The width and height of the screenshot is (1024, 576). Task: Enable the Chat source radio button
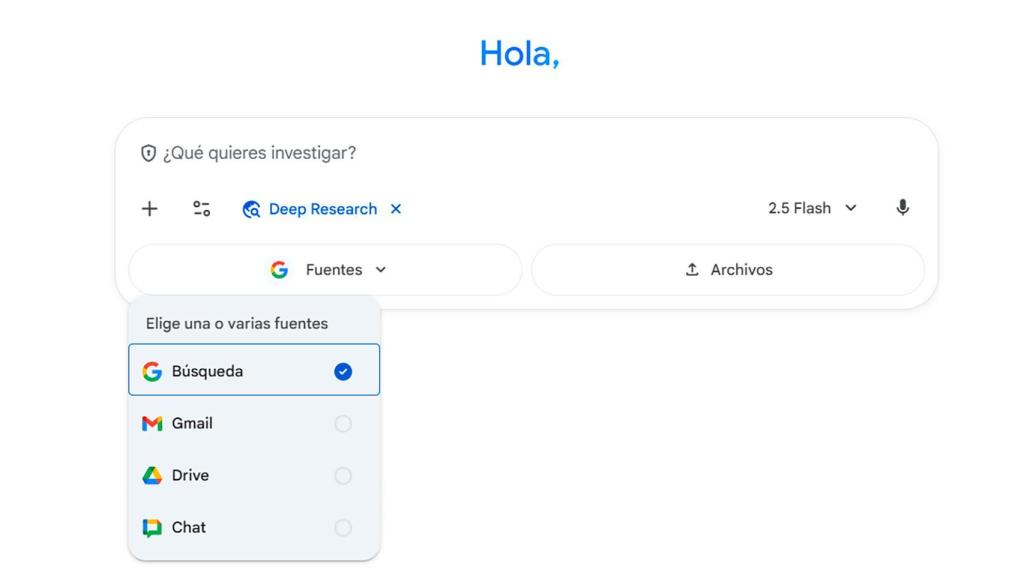pos(343,528)
